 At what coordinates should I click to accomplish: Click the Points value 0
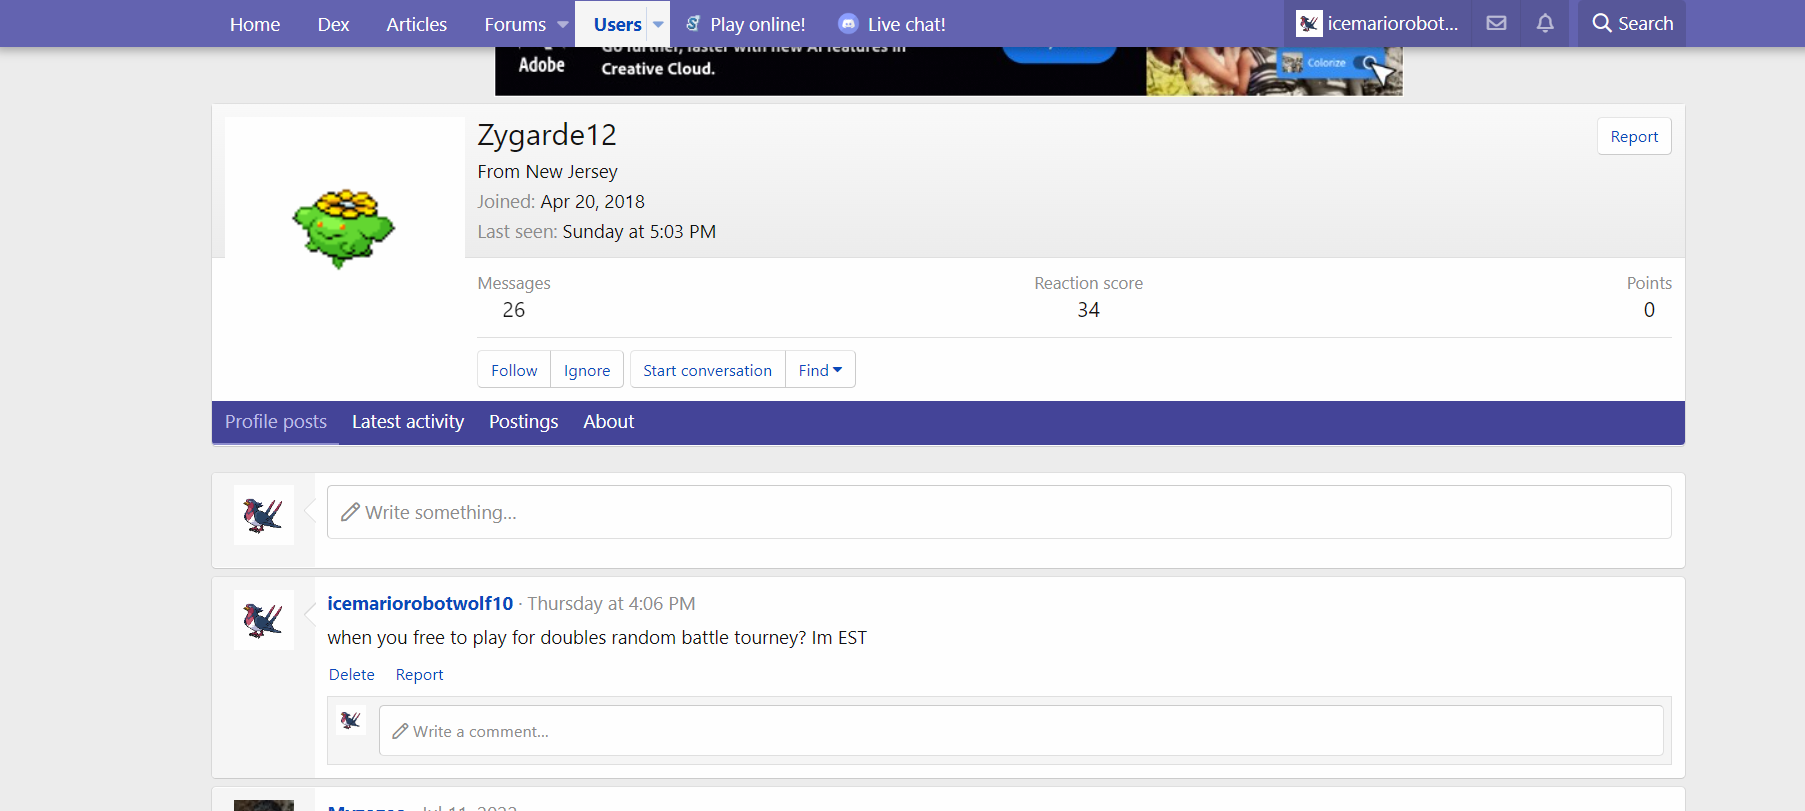point(1649,310)
